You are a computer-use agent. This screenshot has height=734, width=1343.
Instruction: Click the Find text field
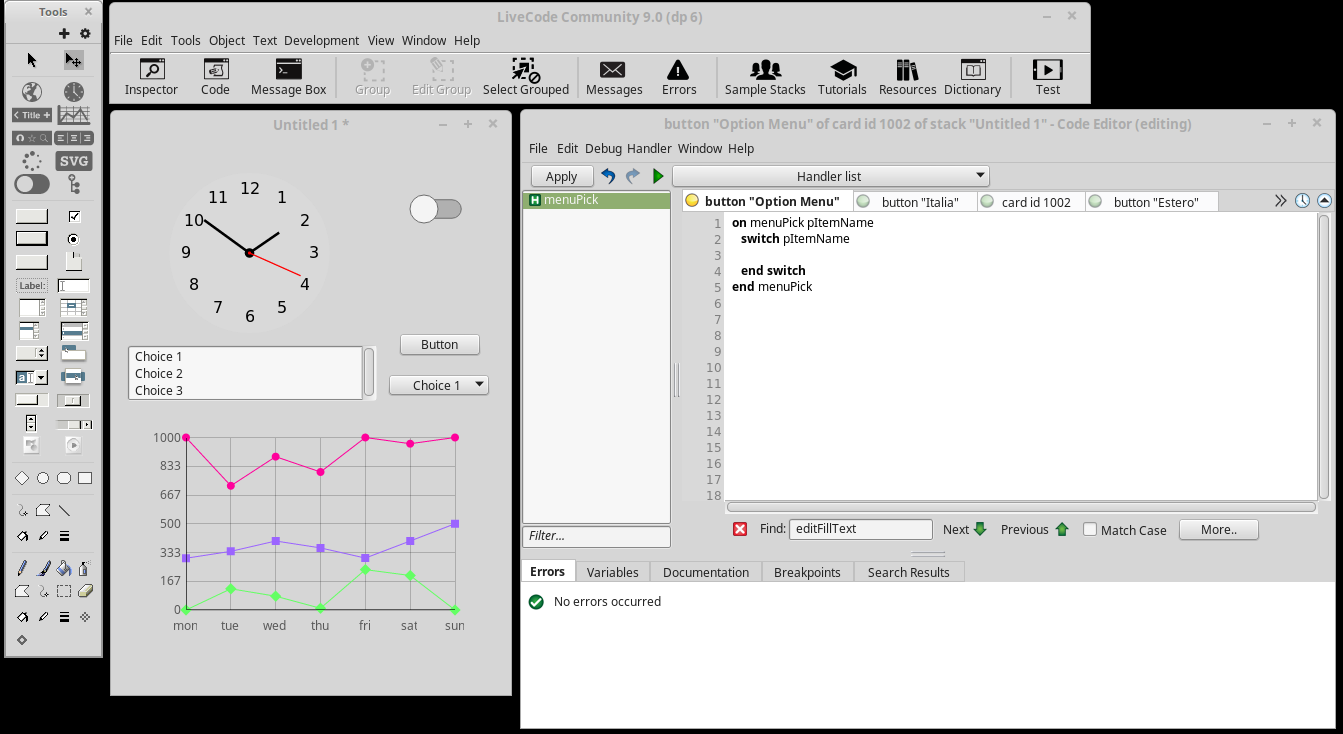pos(861,529)
